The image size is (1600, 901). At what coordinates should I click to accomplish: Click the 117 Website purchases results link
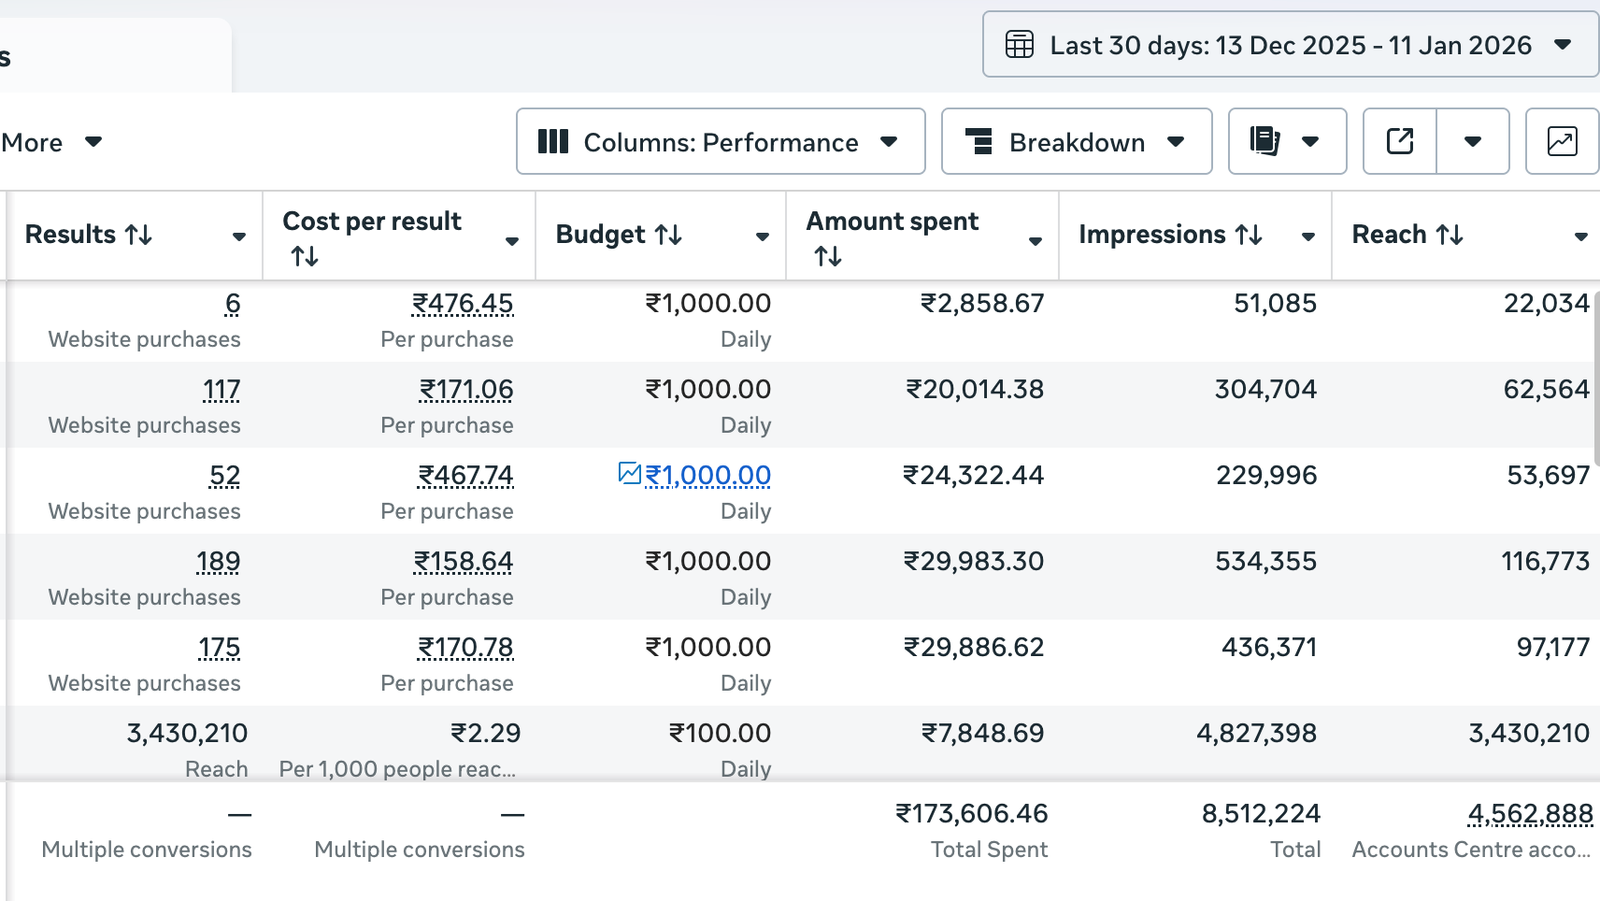(221, 389)
